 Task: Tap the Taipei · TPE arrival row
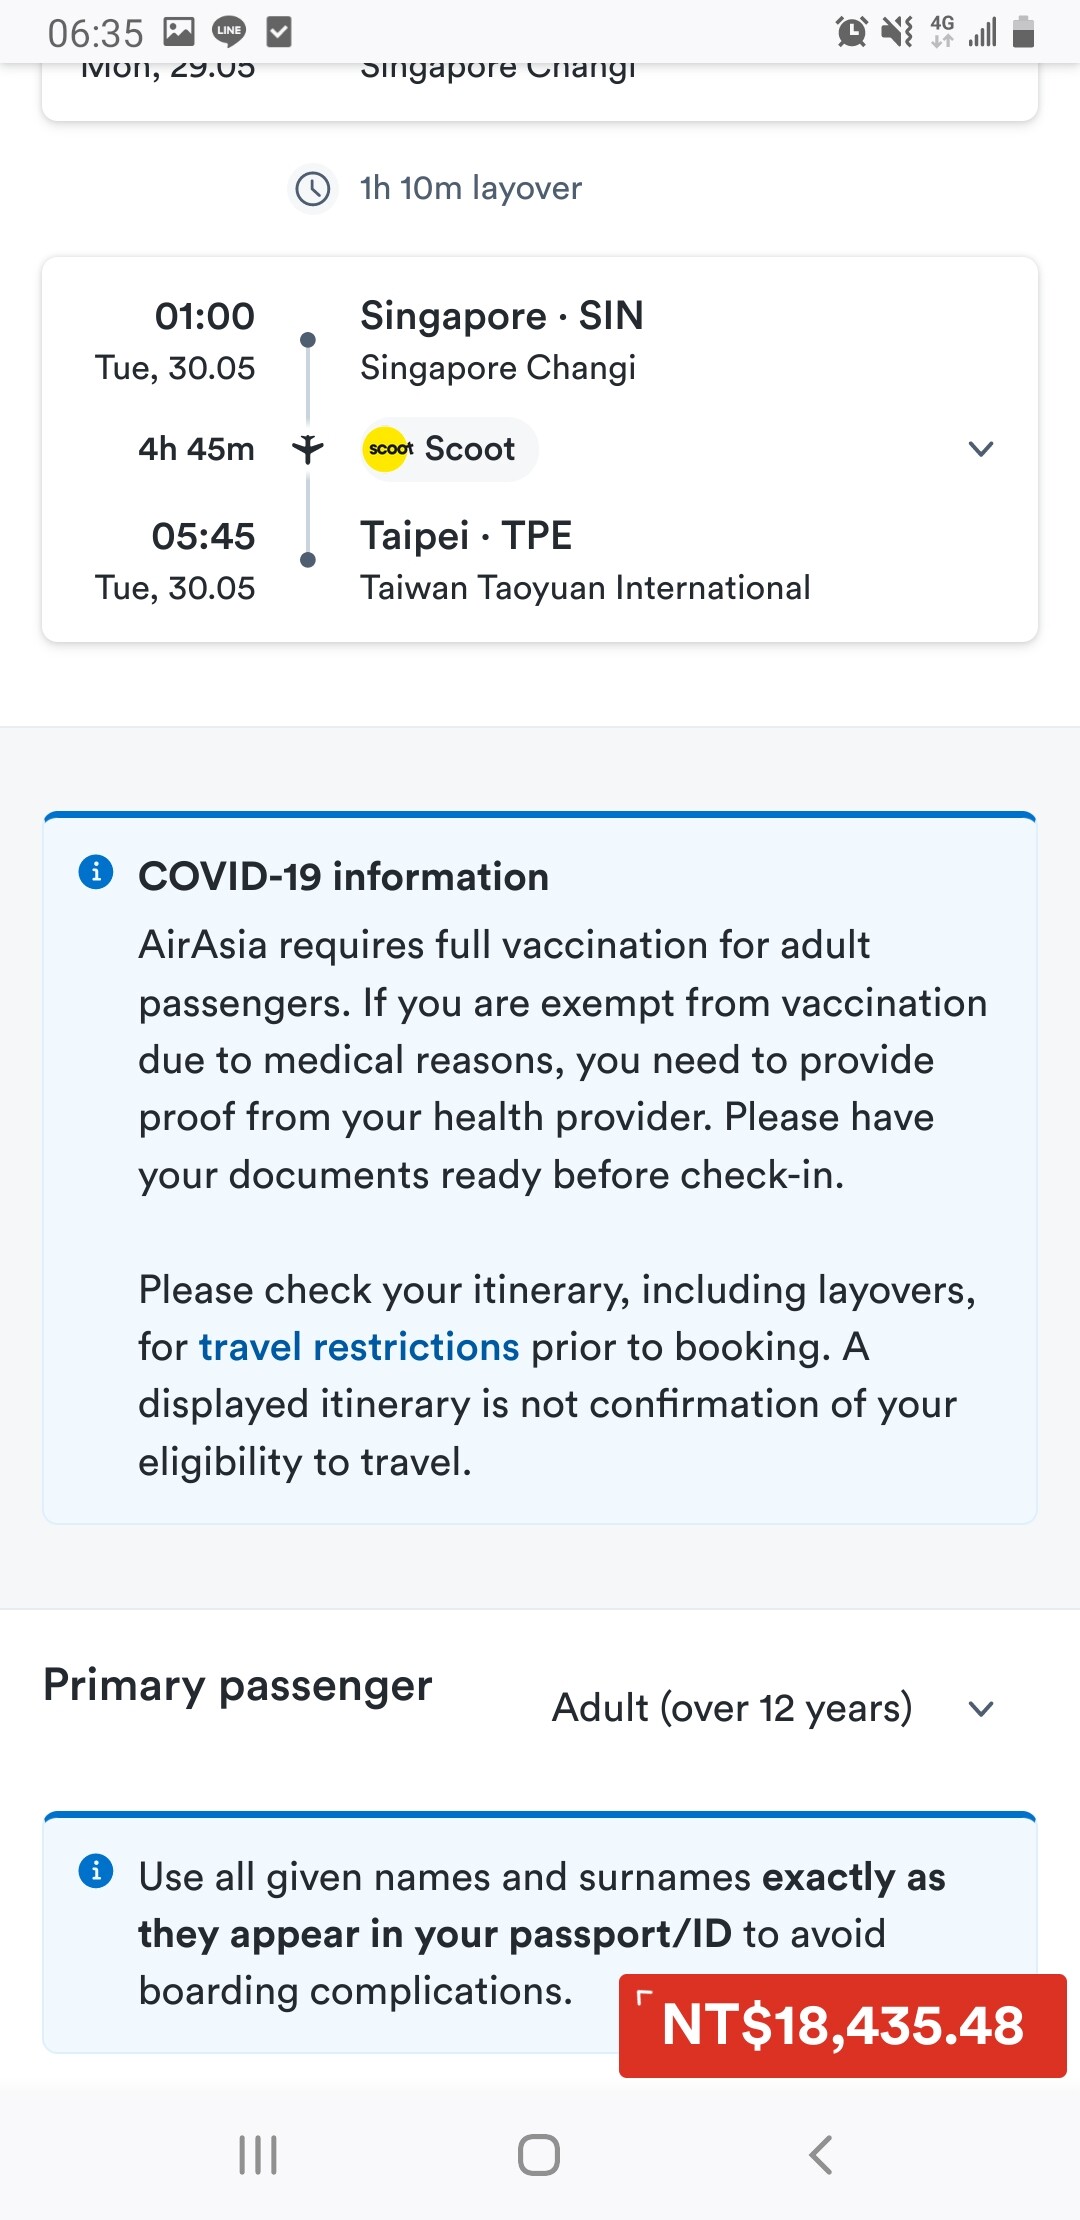[466, 536]
